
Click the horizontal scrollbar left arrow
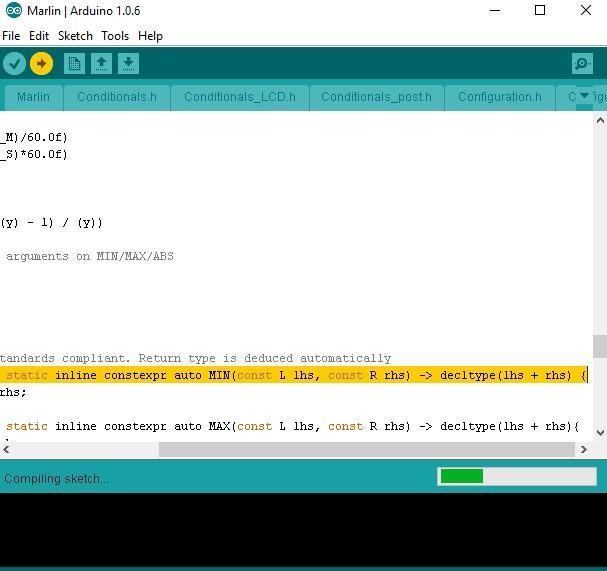6,450
